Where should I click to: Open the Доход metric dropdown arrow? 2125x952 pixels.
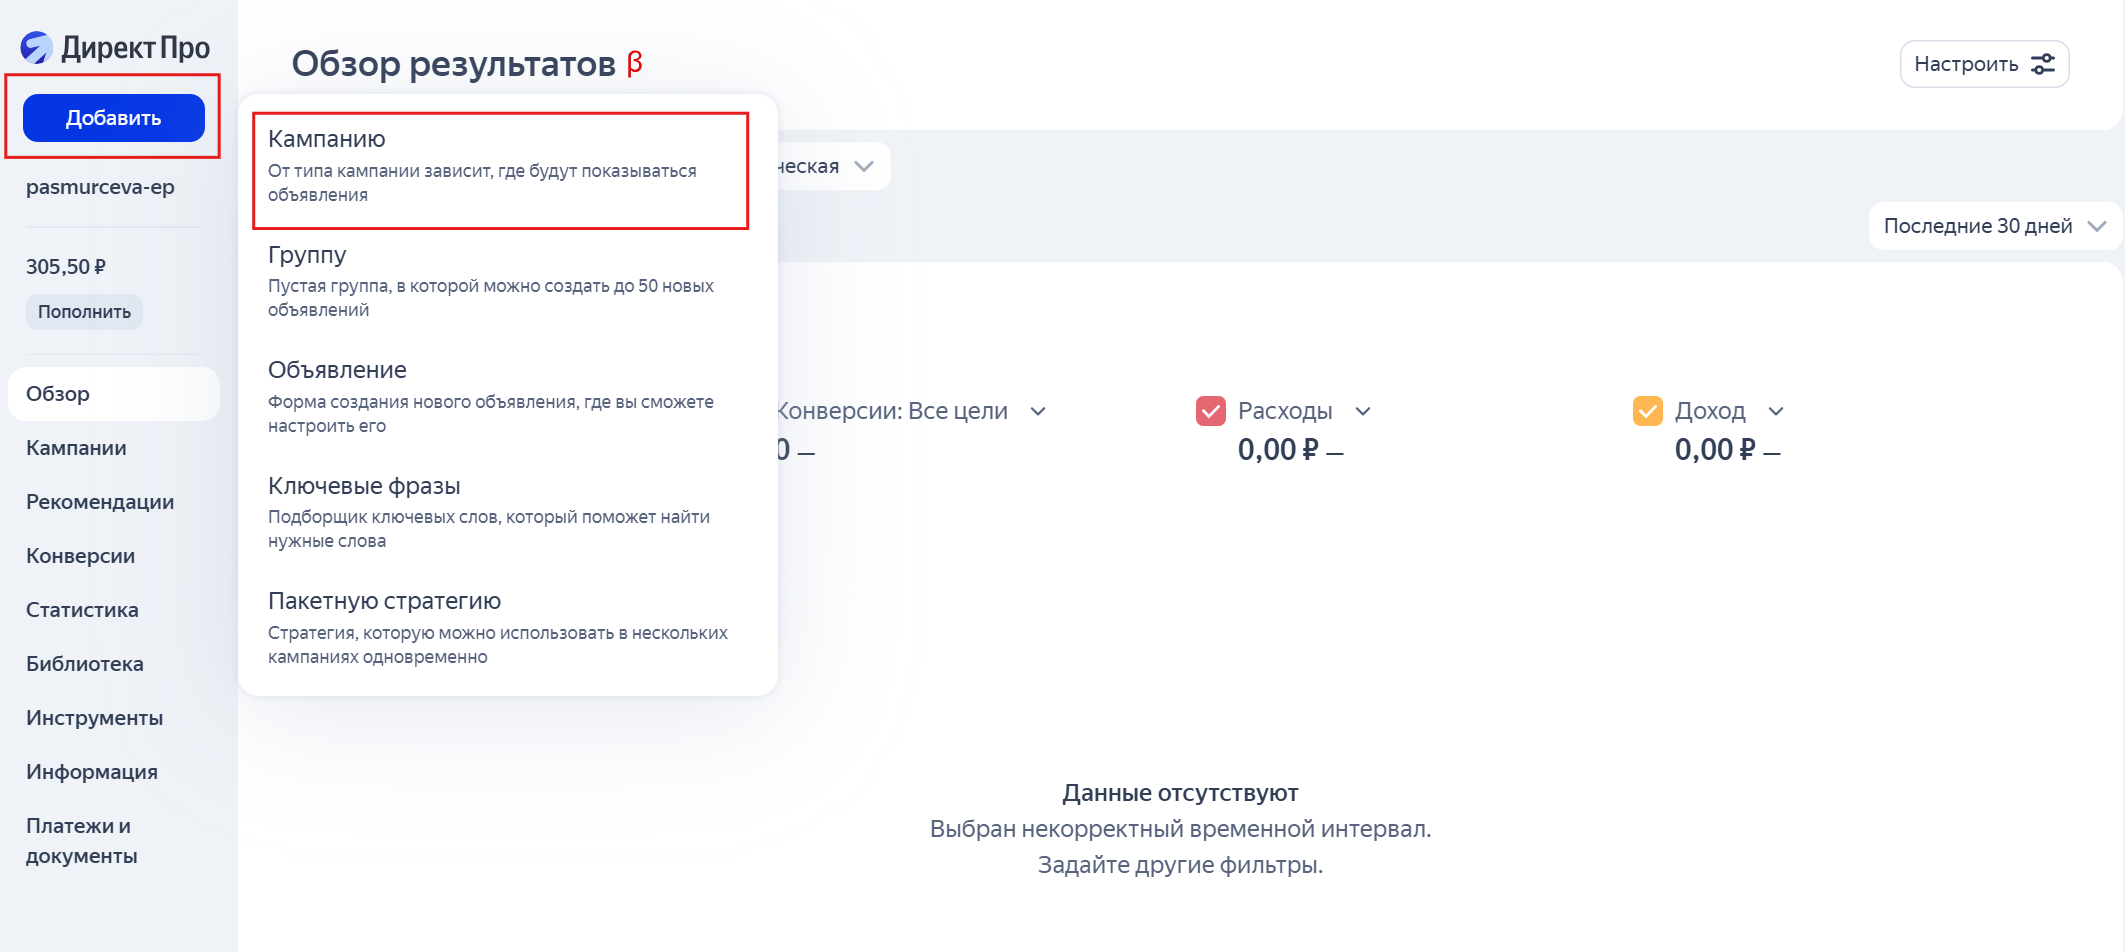pyautogui.click(x=1776, y=411)
